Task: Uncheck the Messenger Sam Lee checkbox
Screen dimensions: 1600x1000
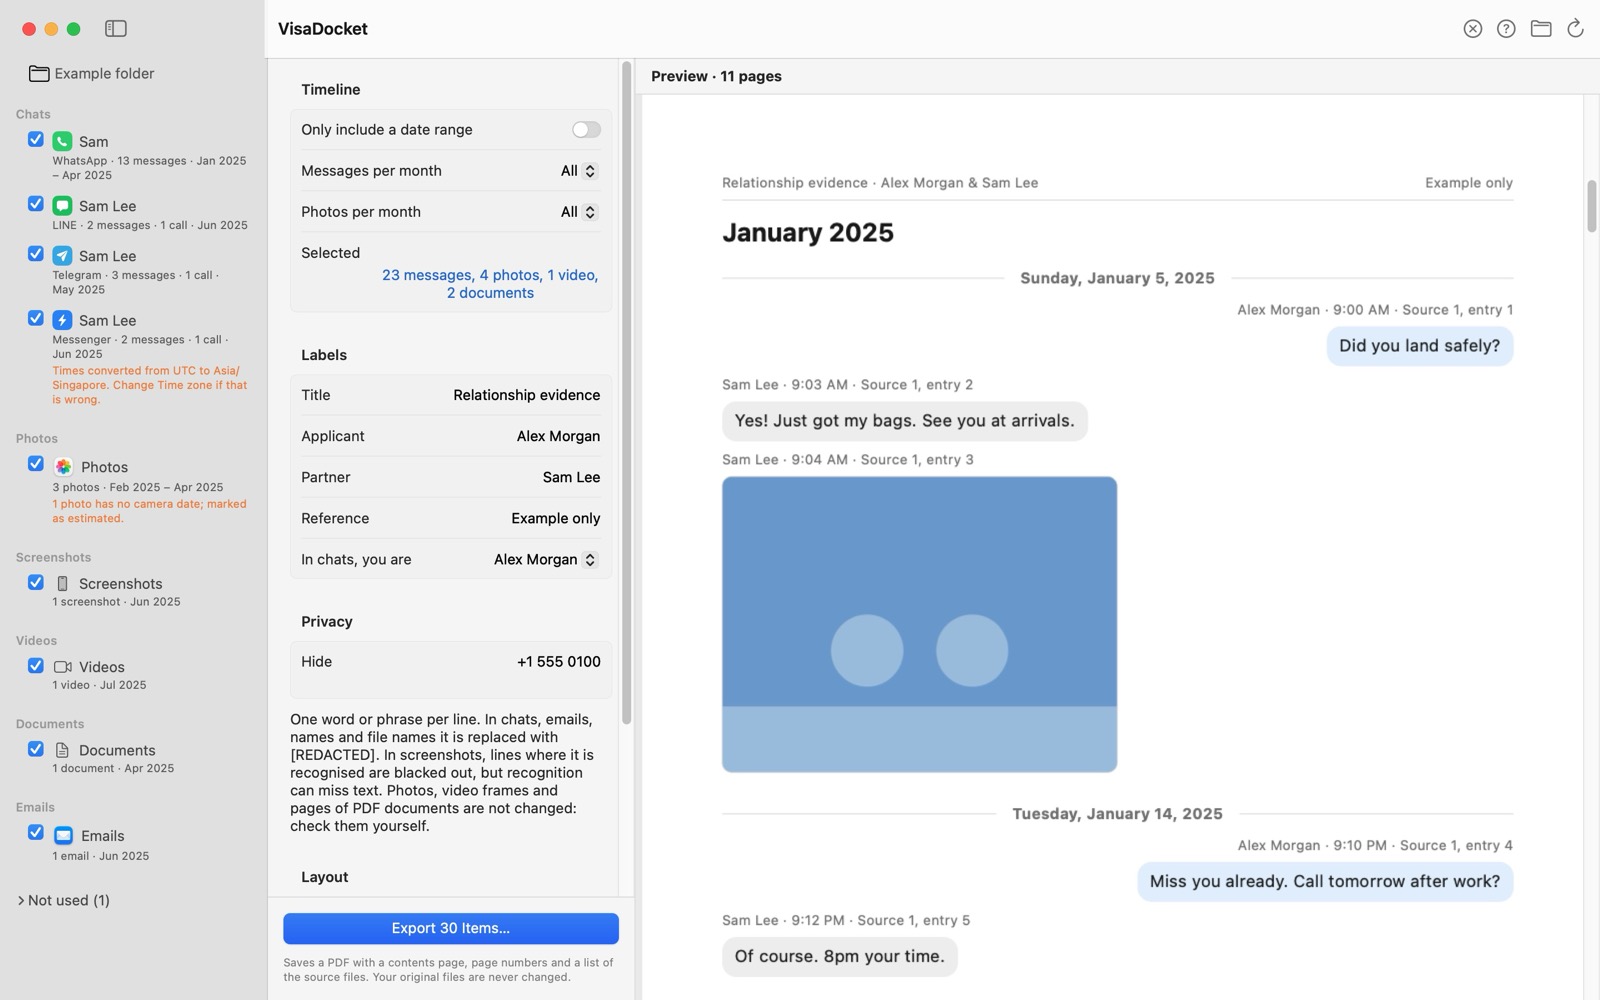Action: tap(36, 318)
